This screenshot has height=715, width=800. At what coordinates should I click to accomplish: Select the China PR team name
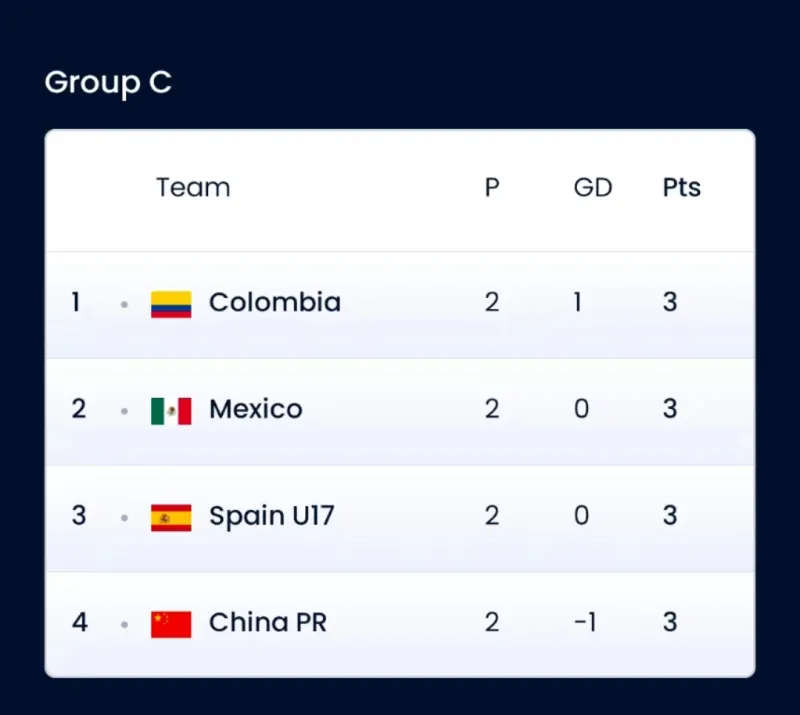pos(267,623)
